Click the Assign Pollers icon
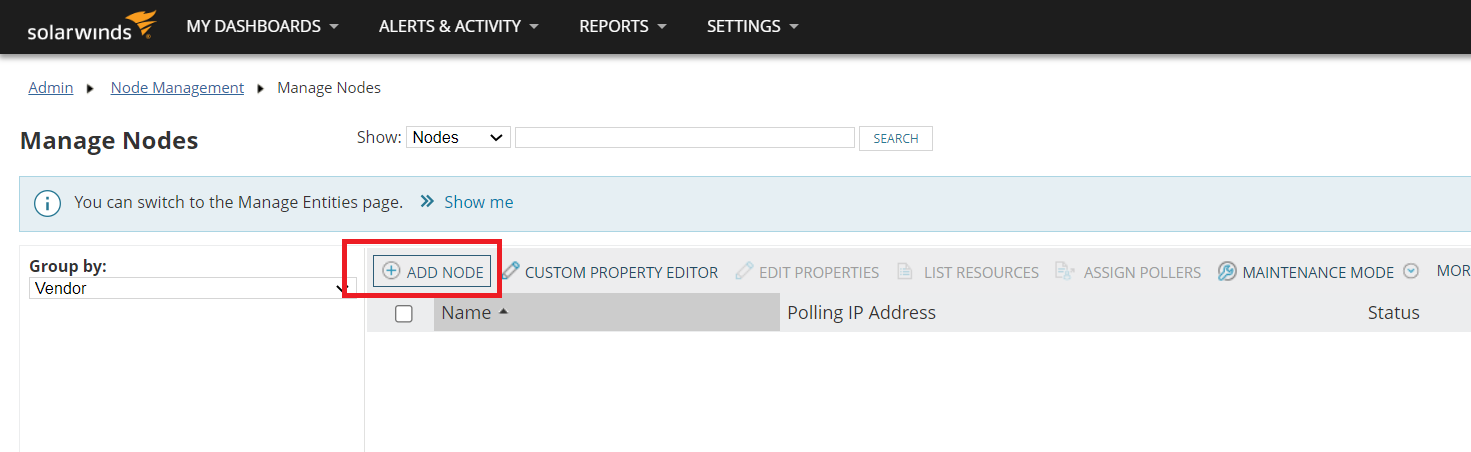This screenshot has width=1471, height=452. (x=1064, y=271)
